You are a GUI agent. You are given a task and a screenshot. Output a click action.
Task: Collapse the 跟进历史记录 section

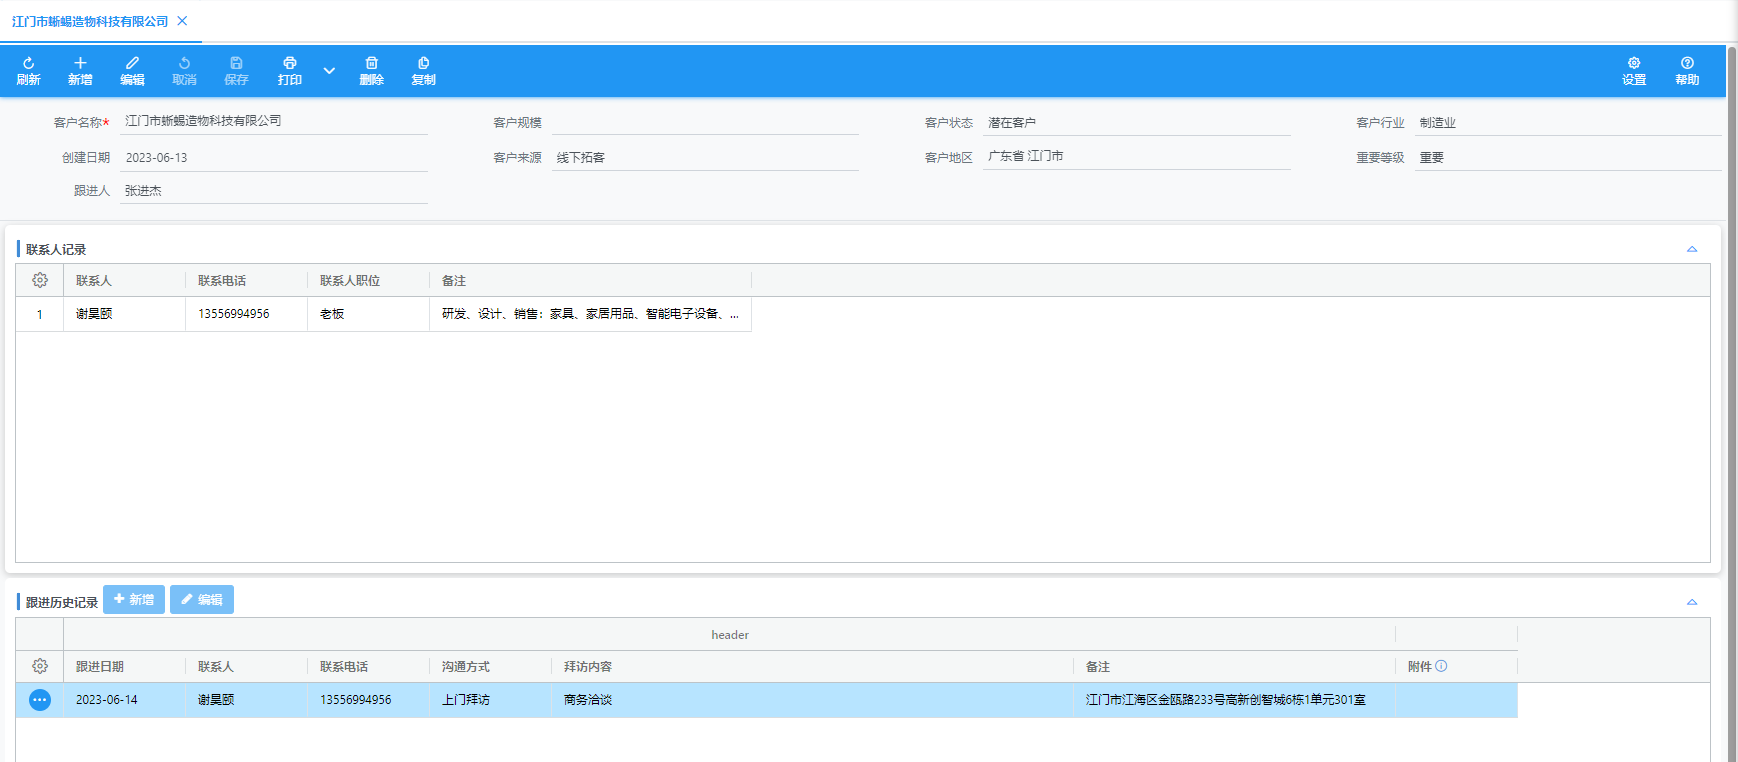1692,602
